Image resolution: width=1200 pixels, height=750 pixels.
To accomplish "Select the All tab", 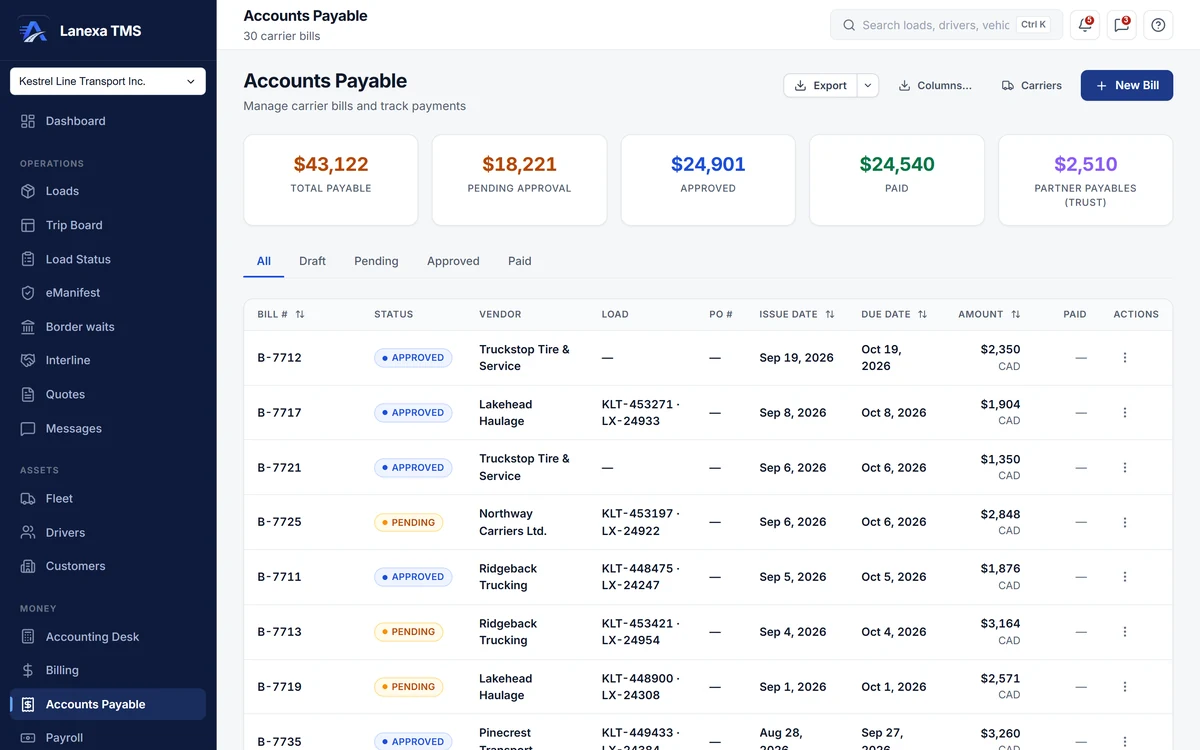I will tap(264, 261).
